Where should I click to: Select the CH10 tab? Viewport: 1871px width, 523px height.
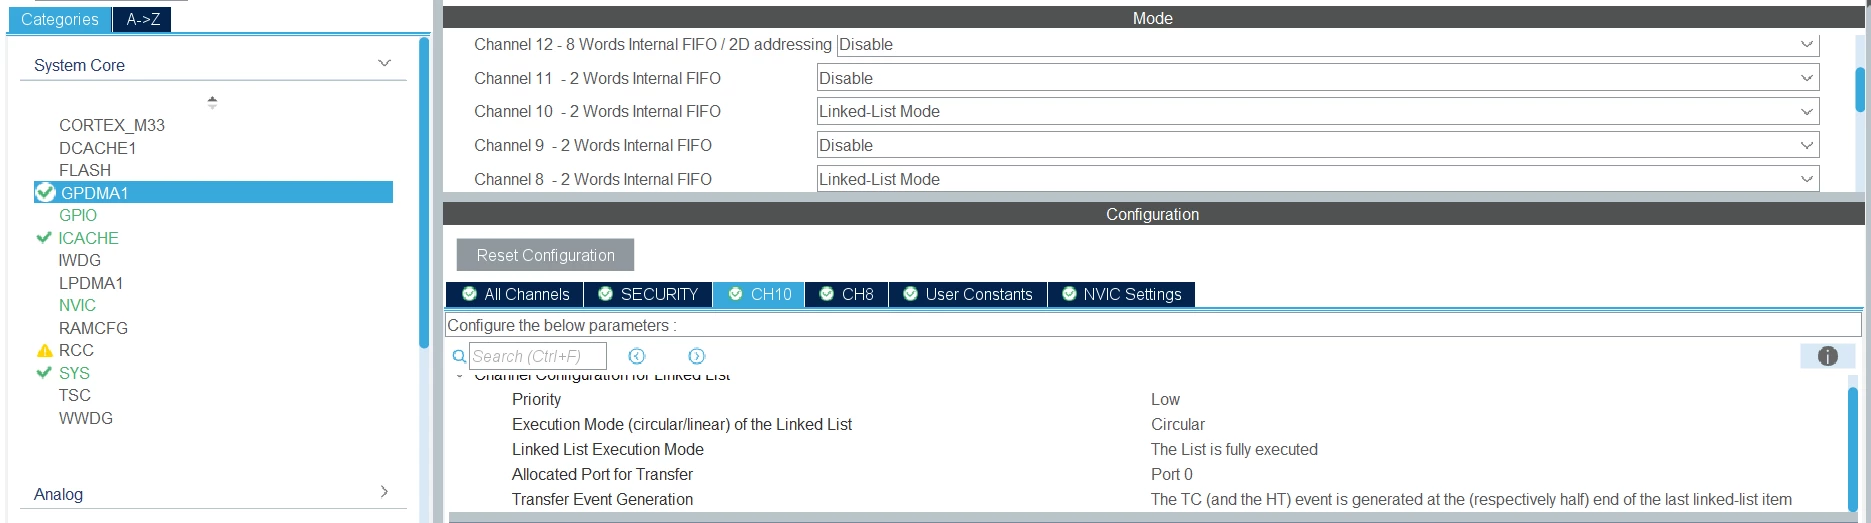(x=759, y=294)
